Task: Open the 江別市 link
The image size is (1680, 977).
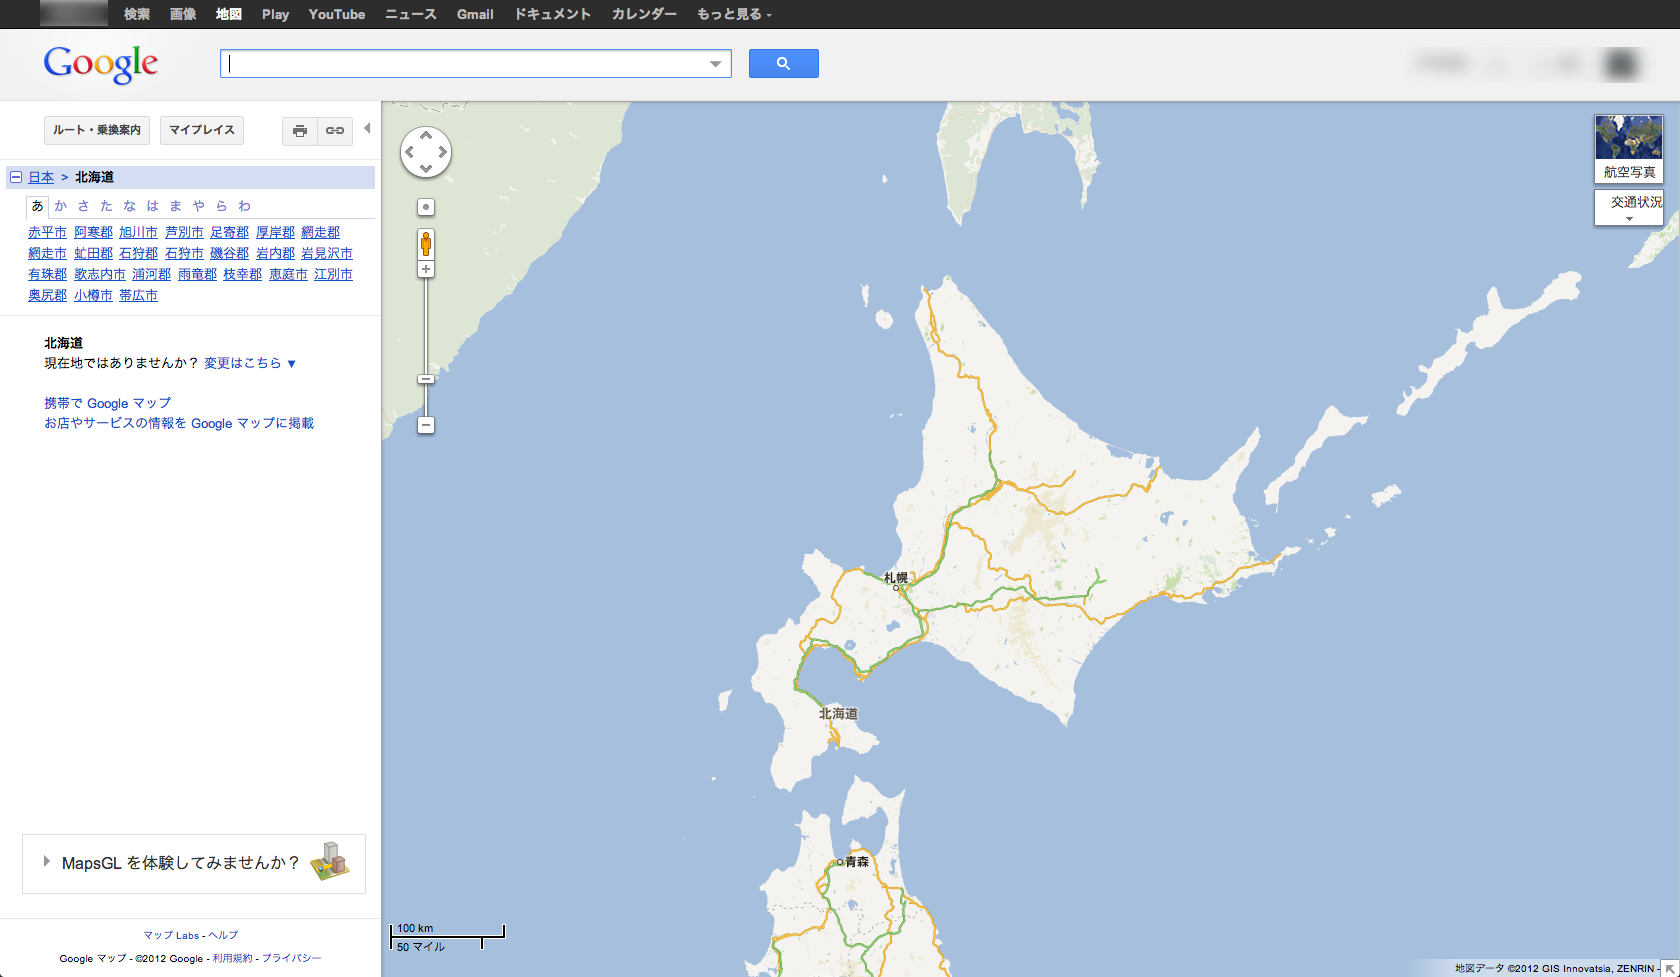Action: (333, 274)
